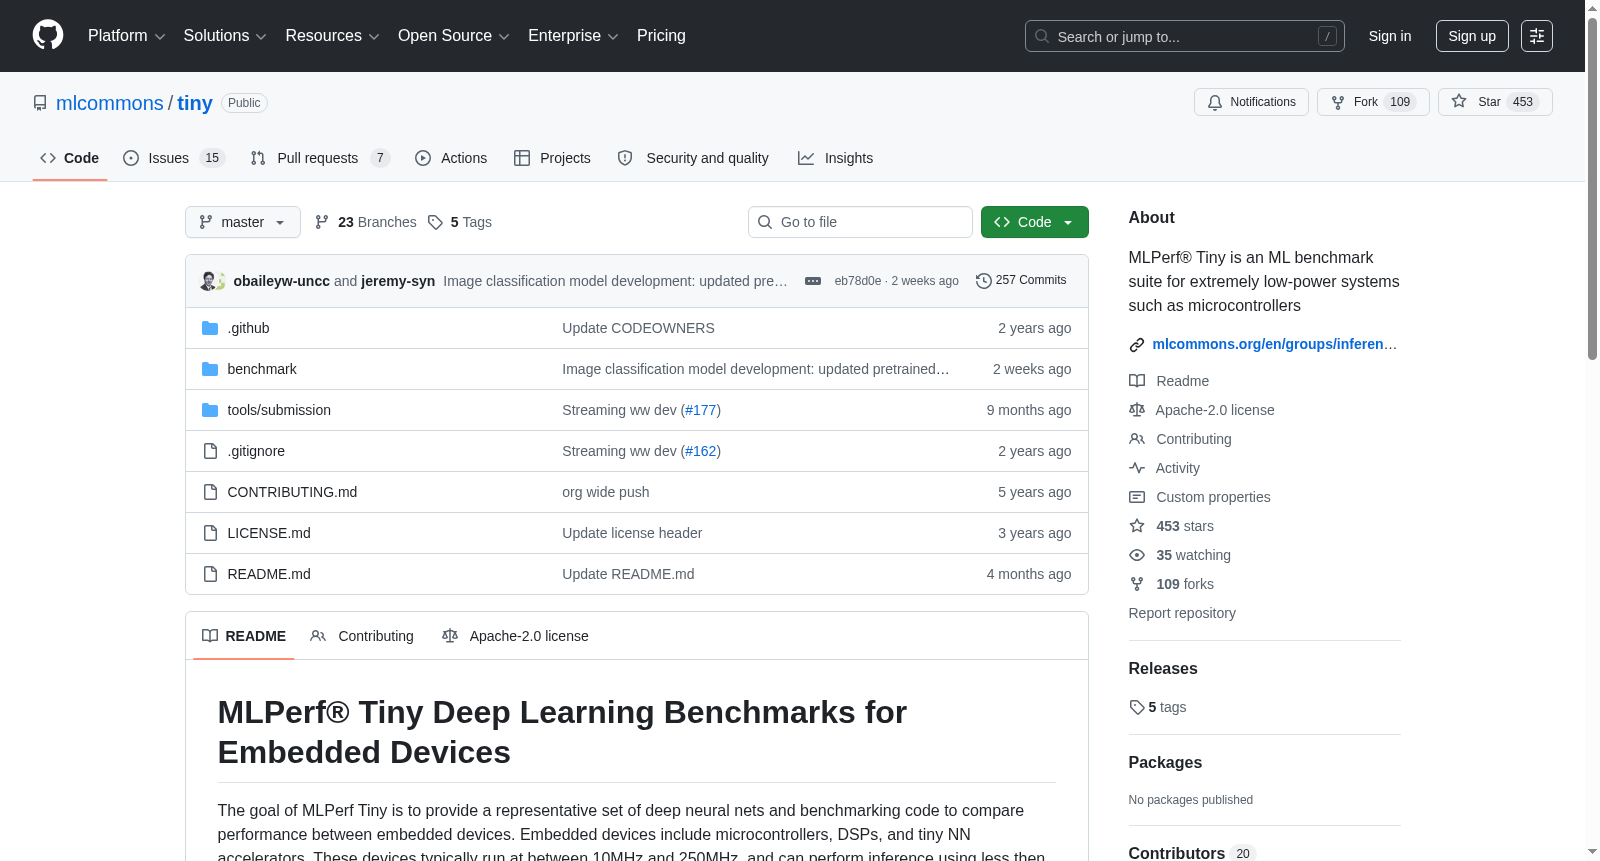
Task: Select the README tab in file viewer
Action: click(x=244, y=636)
